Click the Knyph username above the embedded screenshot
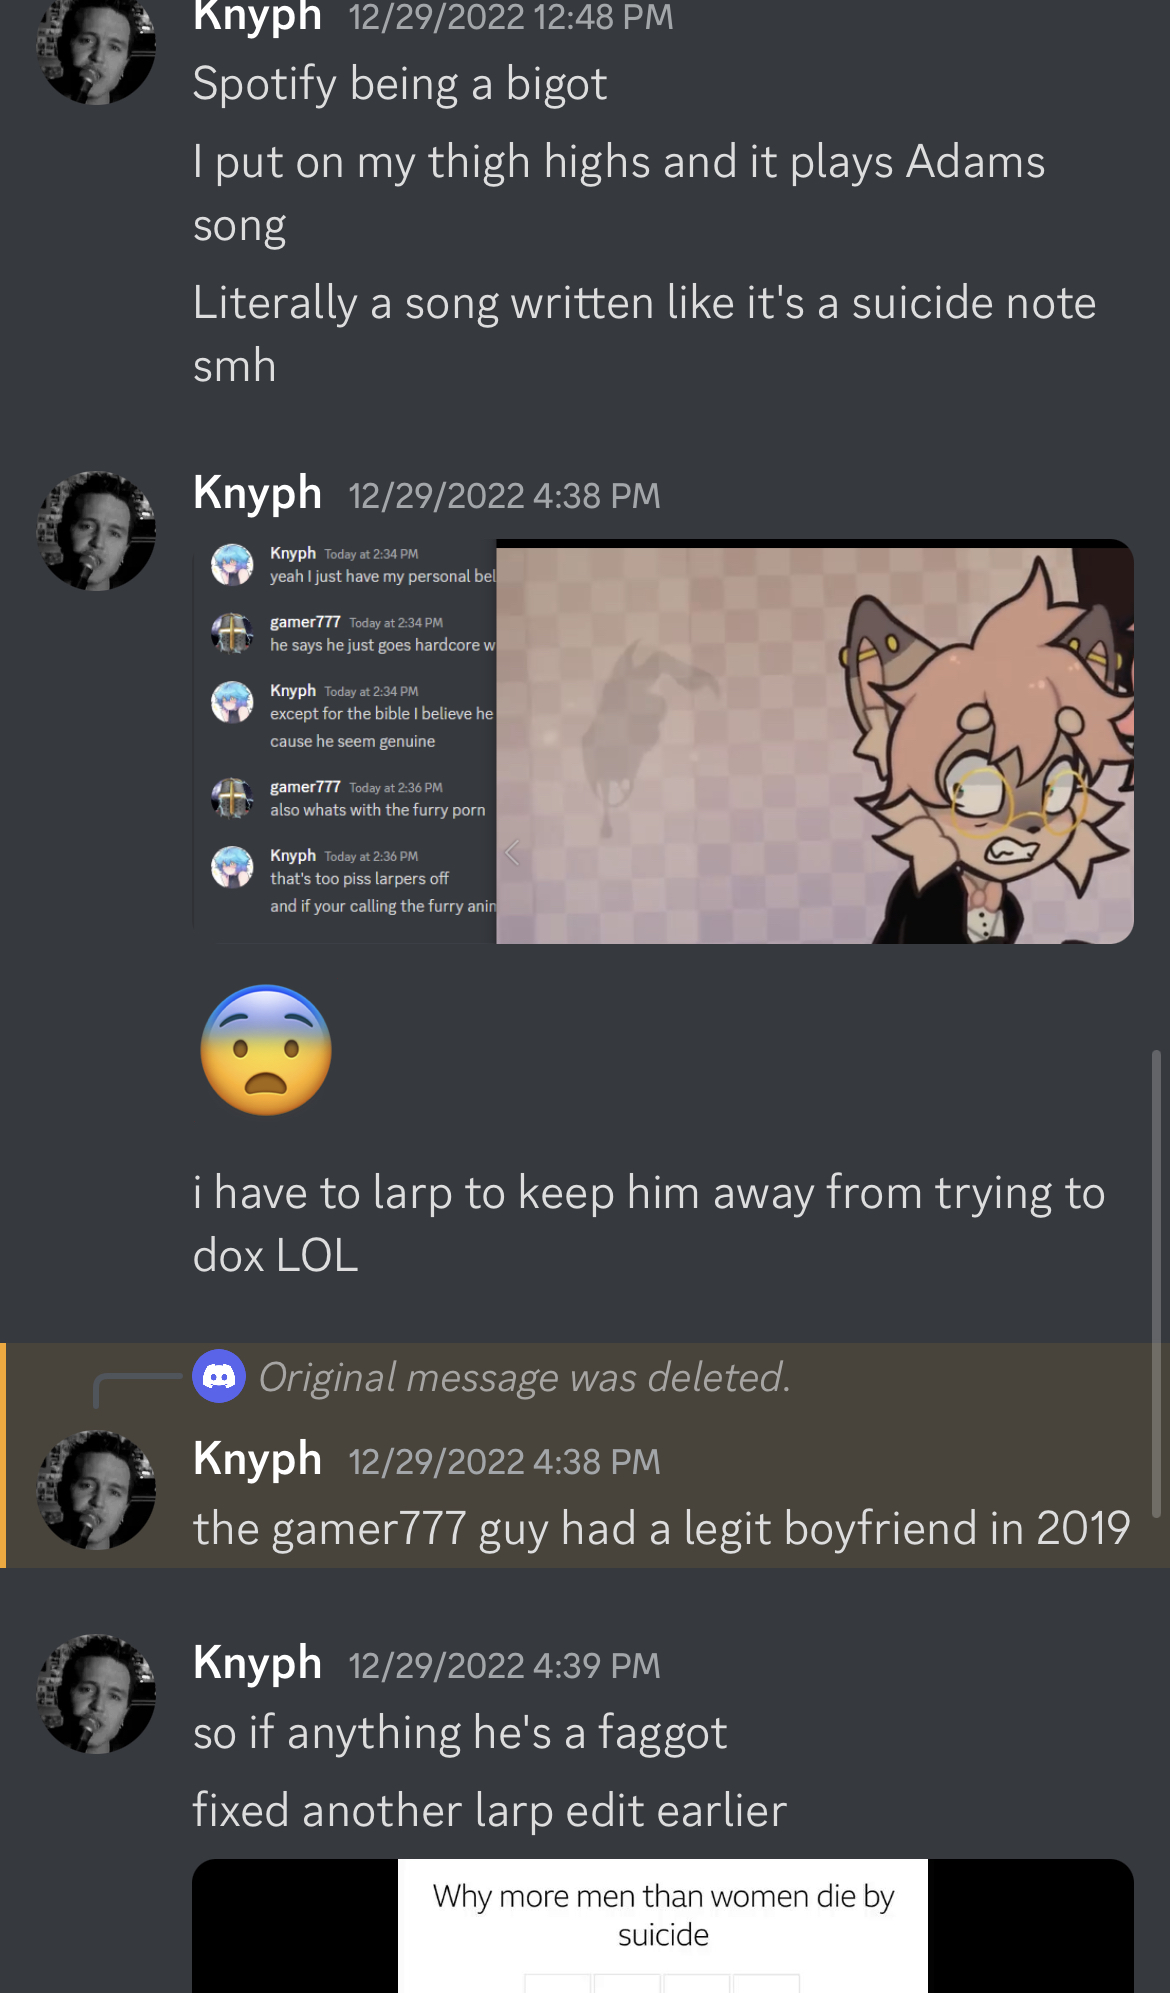Screen dimensions: 1170x1993 tap(257, 493)
